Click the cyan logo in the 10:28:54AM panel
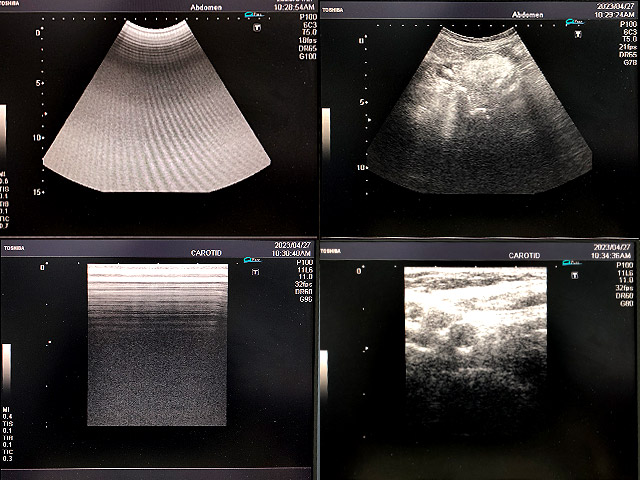The width and height of the screenshot is (640, 480). (x=254, y=15)
